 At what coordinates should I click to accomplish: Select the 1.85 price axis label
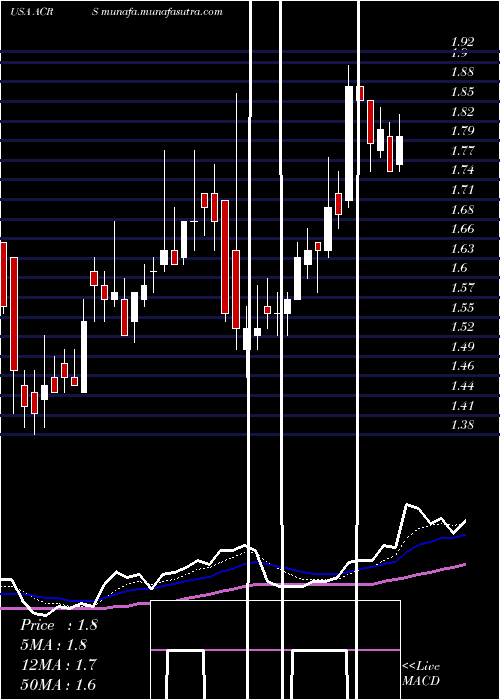click(x=462, y=92)
